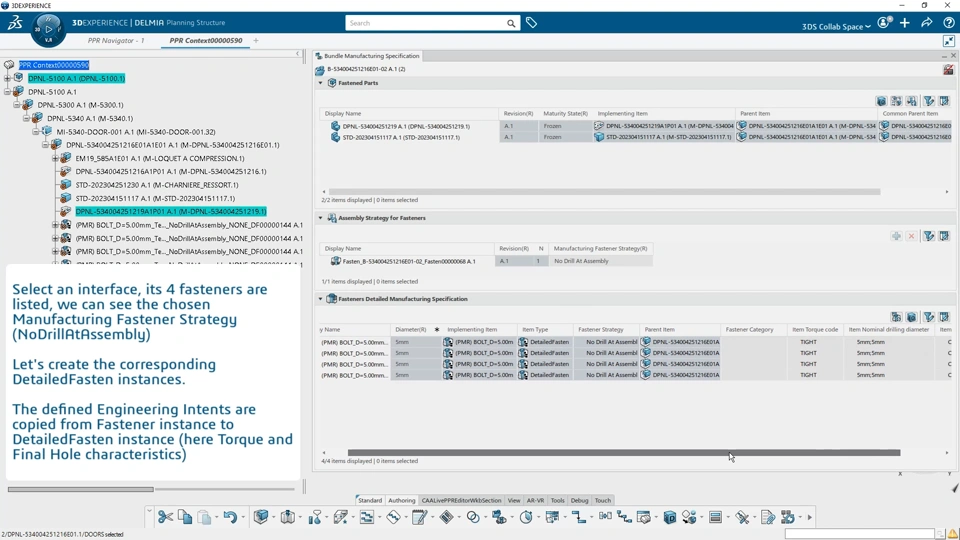Viewport: 960px width, 540px height.
Task: Click the expand fullscreen icon at top right
Action: point(948,41)
